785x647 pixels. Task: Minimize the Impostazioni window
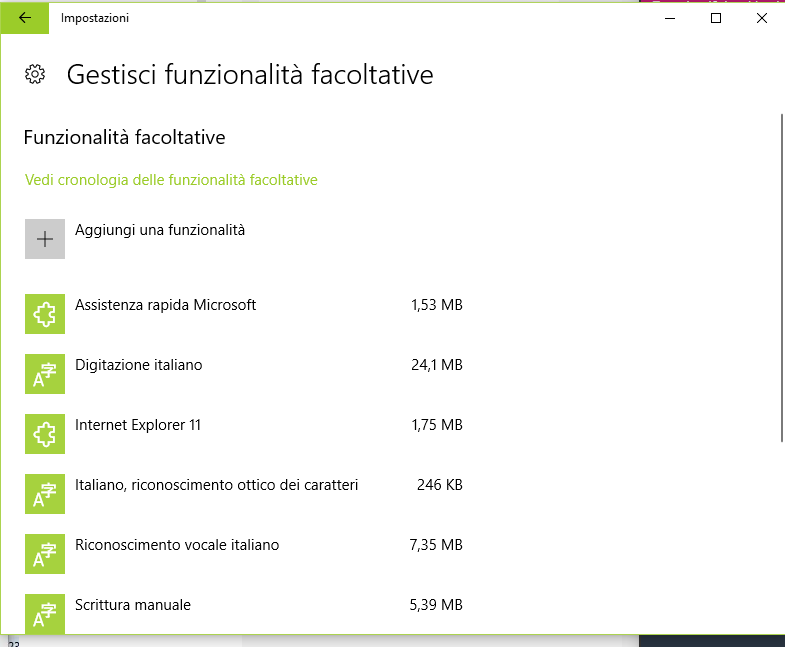click(x=670, y=19)
